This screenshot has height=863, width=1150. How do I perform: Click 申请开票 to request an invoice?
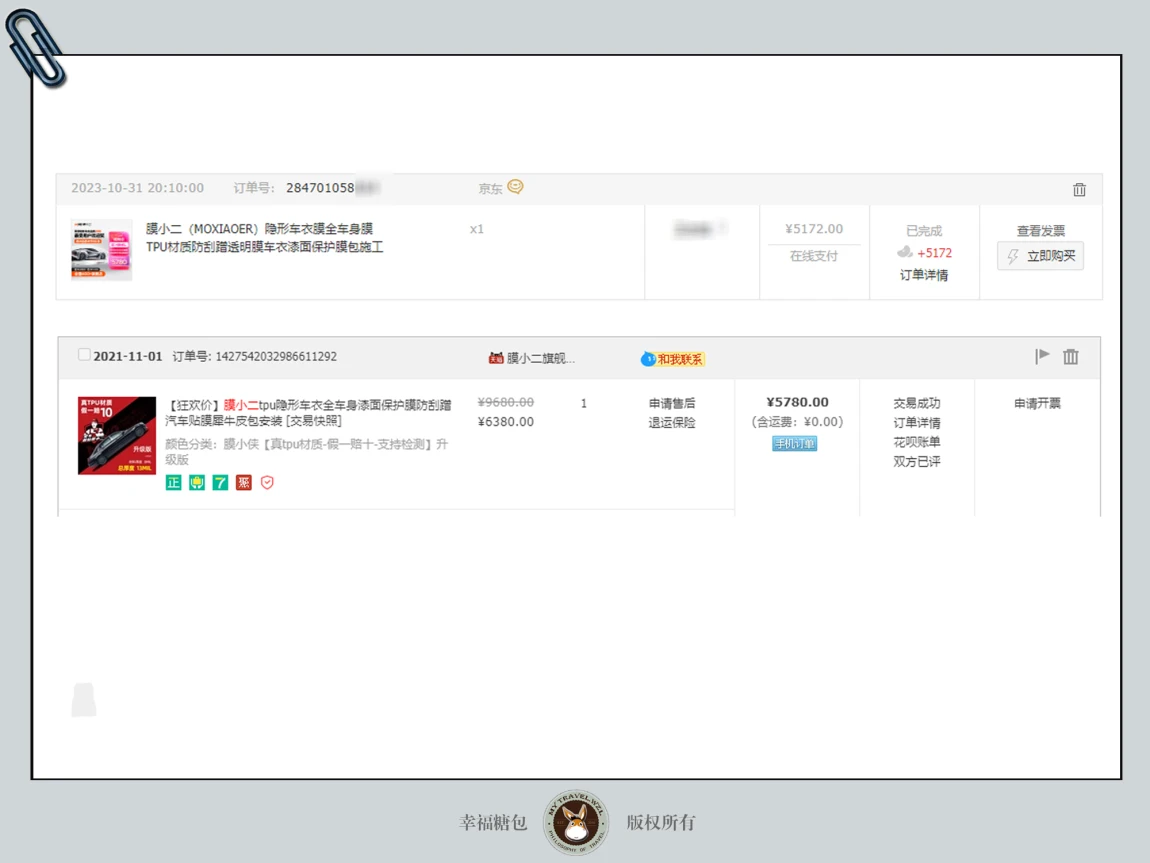pyautogui.click(x=1037, y=403)
